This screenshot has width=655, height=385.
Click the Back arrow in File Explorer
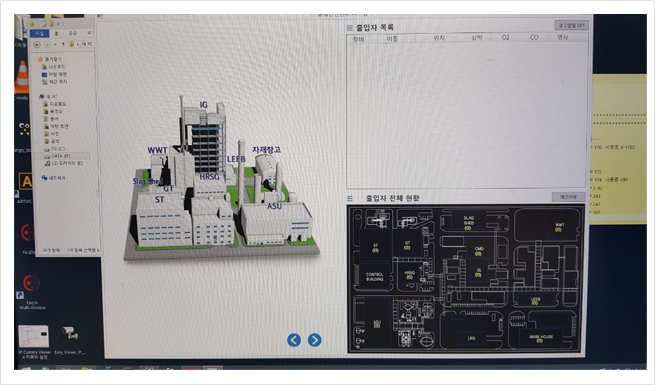[x=37, y=44]
